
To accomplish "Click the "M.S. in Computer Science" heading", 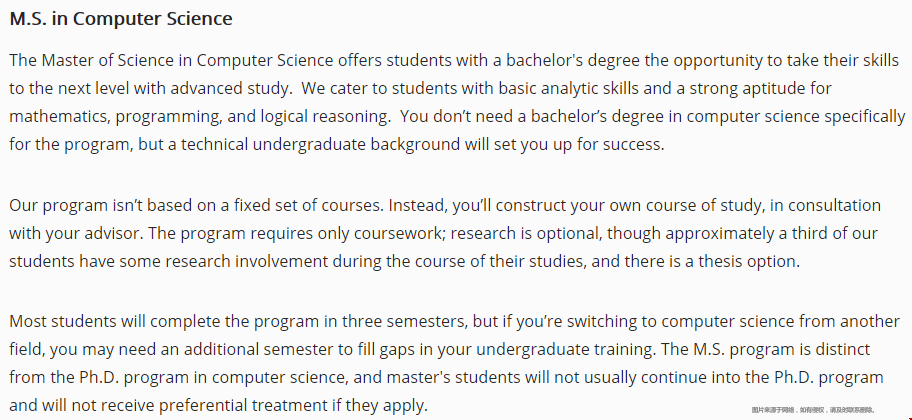I will coord(120,19).
